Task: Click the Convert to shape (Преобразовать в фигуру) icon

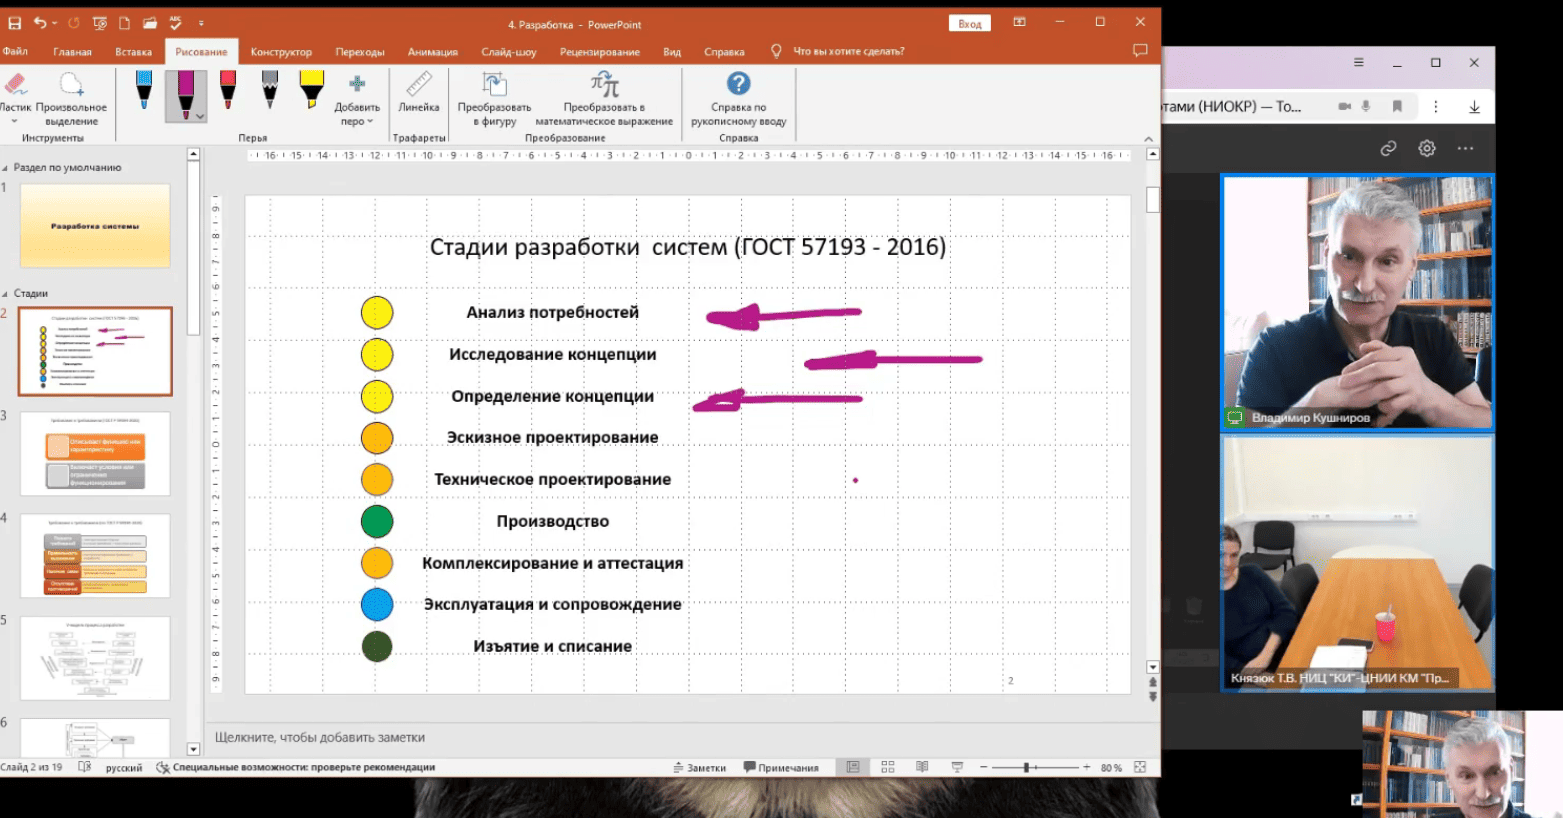Action: point(494,85)
